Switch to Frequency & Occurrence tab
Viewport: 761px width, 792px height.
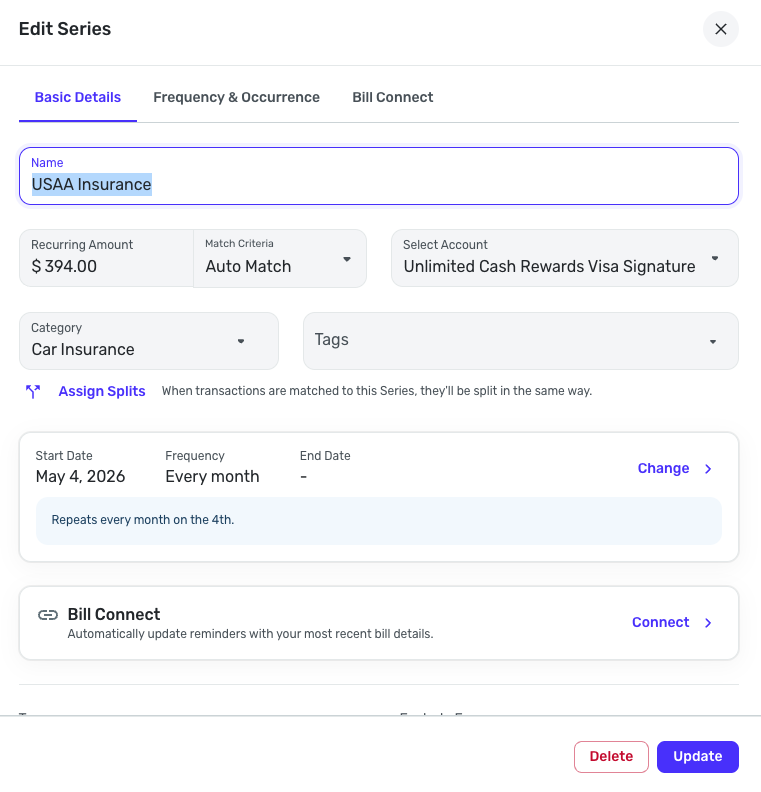point(236,98)
